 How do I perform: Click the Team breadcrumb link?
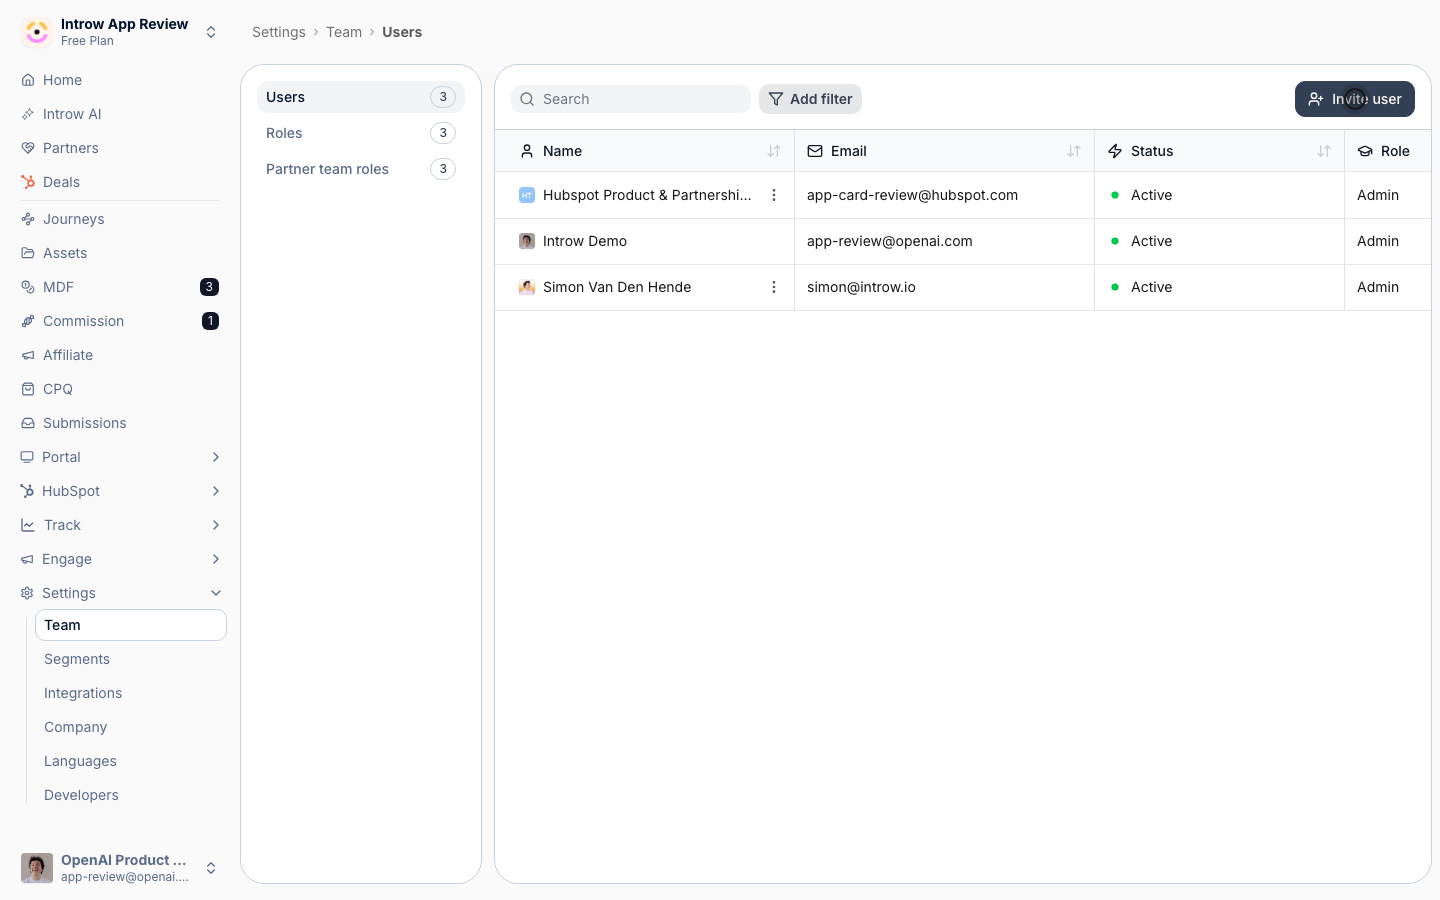(344, 32)
